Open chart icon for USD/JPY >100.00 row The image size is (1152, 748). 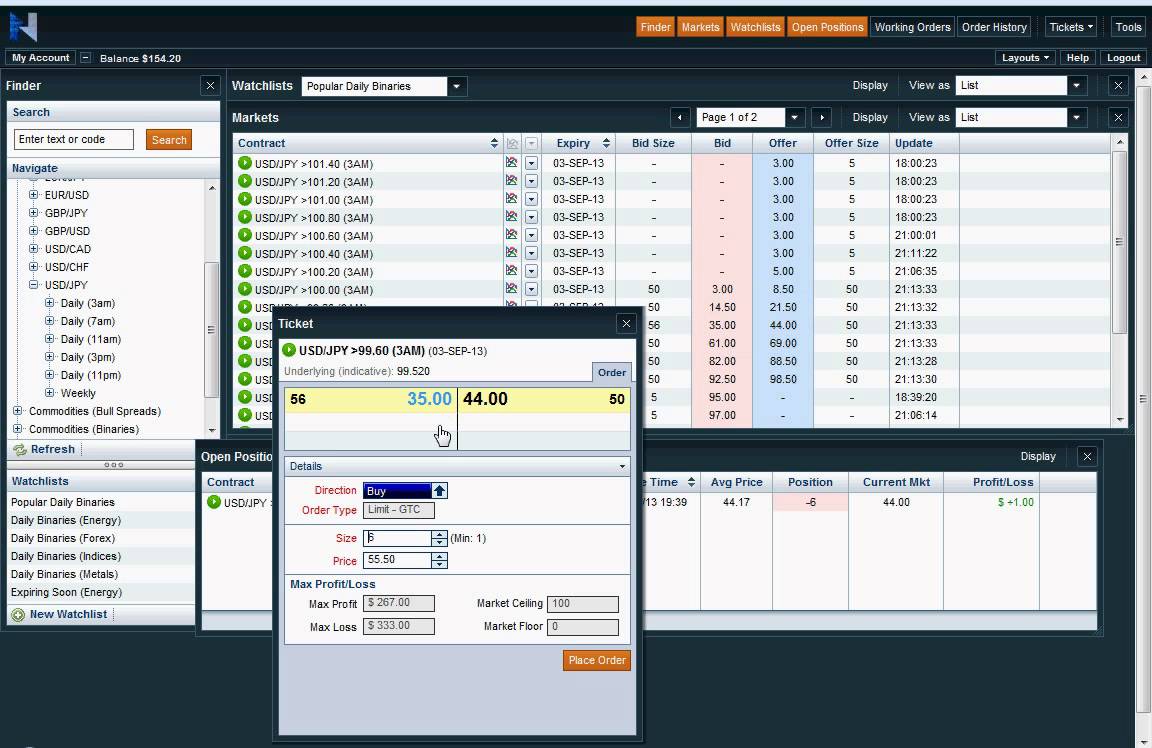pos(511,289)
